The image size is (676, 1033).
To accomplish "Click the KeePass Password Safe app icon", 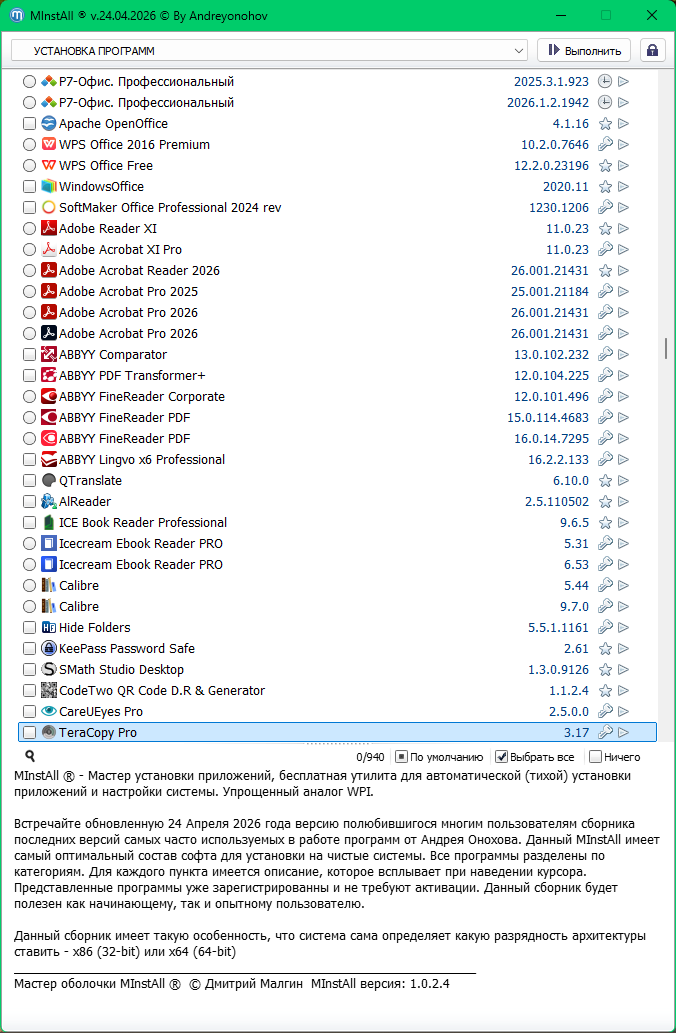I will pyautogui.click(x=49, y=649).
